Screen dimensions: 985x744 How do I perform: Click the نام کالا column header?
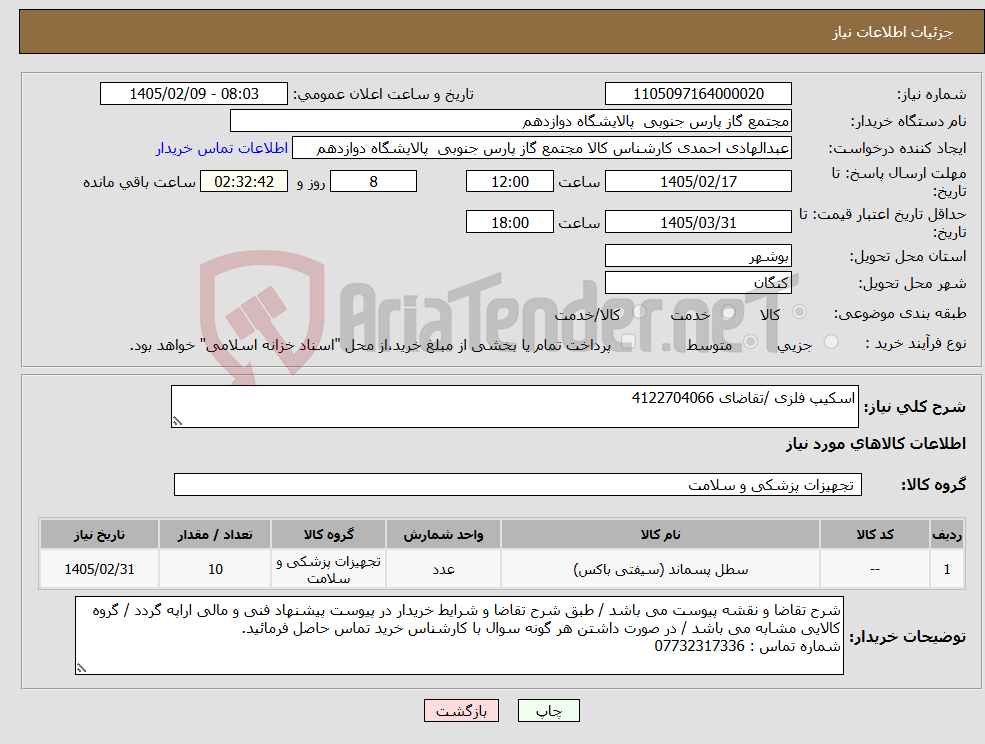tap(660, 535)
